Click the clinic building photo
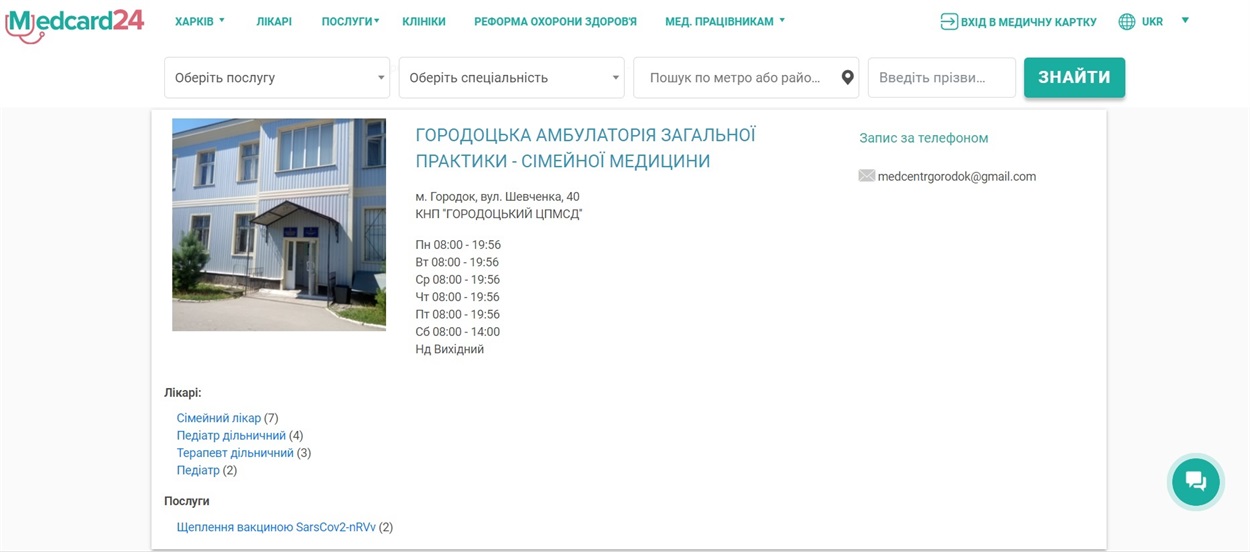This screenshot has width=1250, height=552. point(279,225)
